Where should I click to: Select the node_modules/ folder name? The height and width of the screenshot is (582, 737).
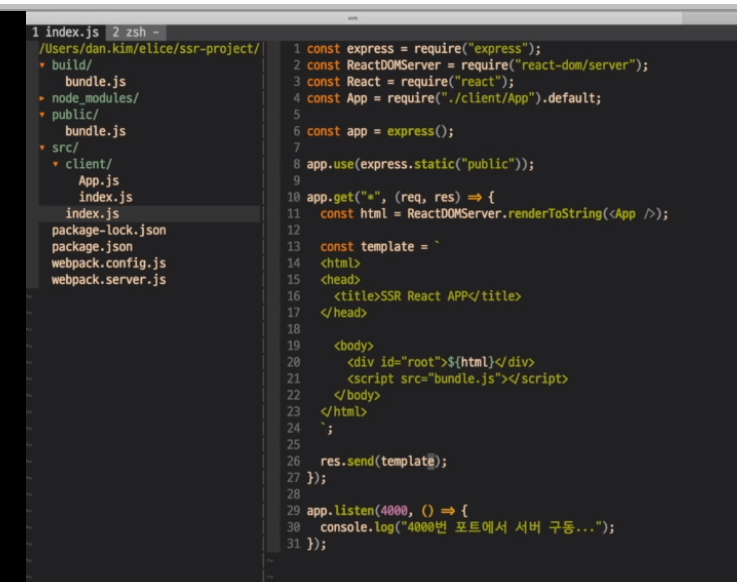(x=95, y=98)
